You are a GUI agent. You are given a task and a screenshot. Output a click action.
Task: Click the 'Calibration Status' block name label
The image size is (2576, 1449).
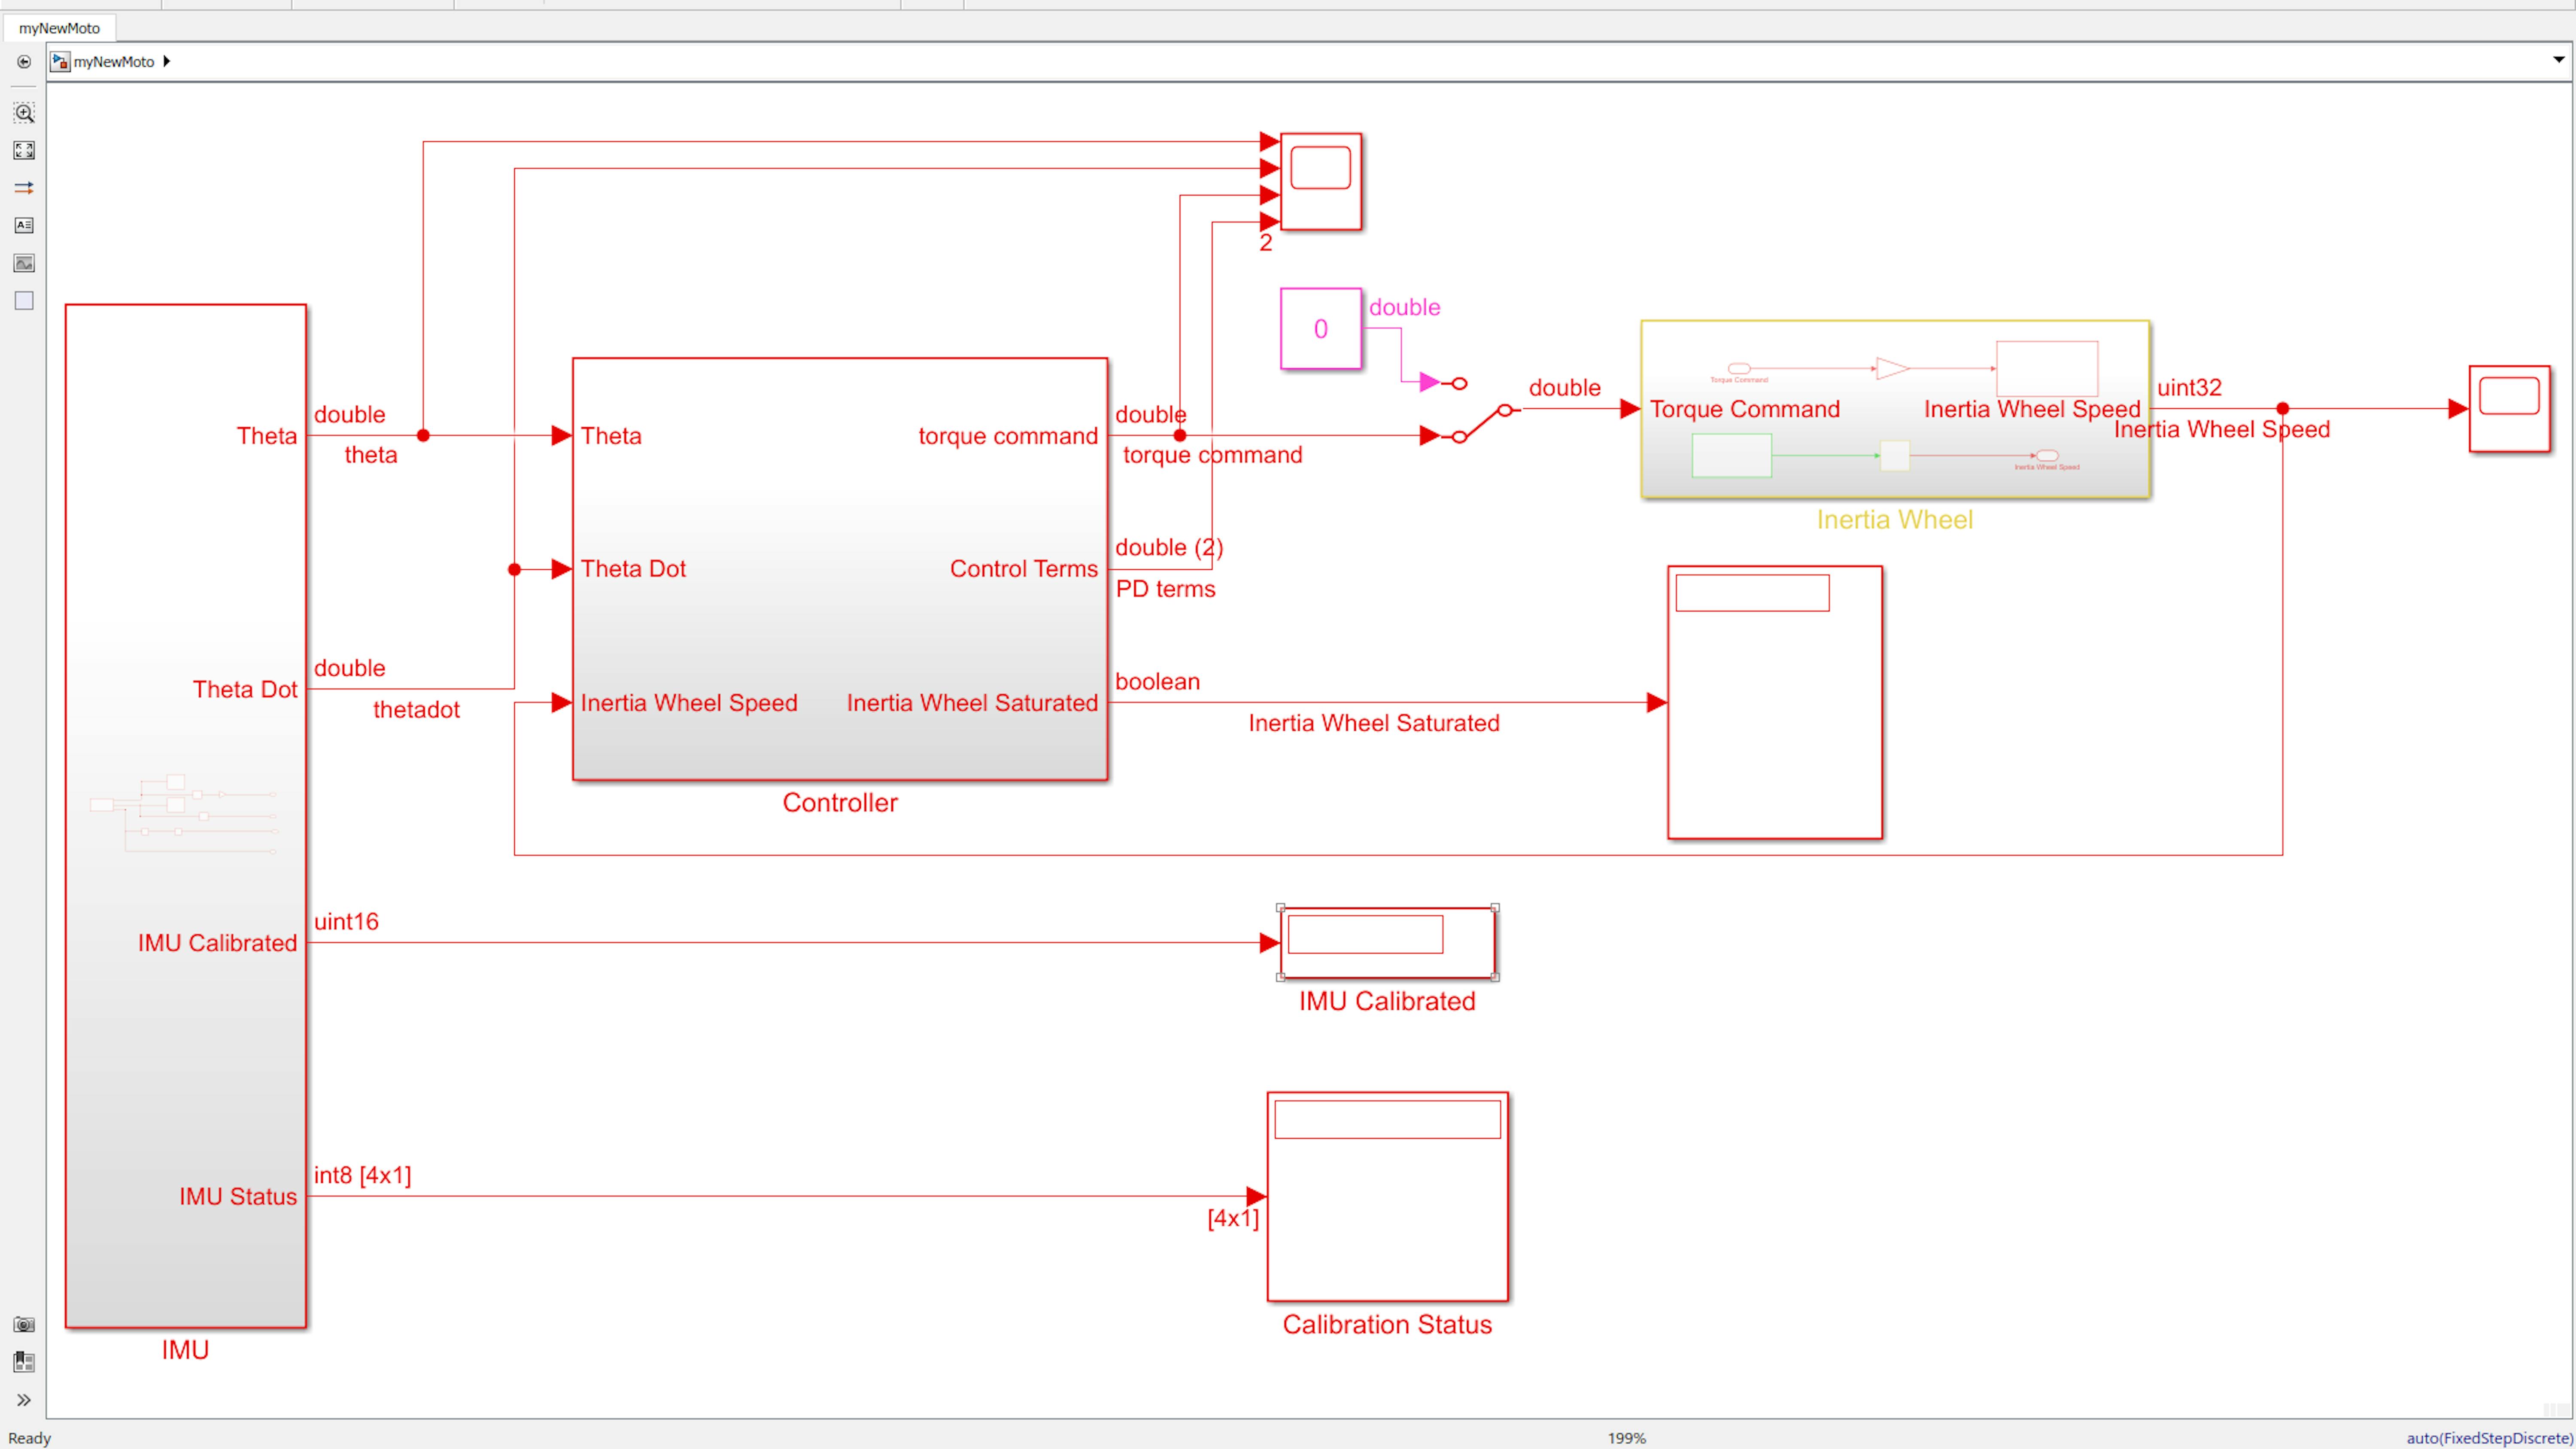click(1388, 1325)
